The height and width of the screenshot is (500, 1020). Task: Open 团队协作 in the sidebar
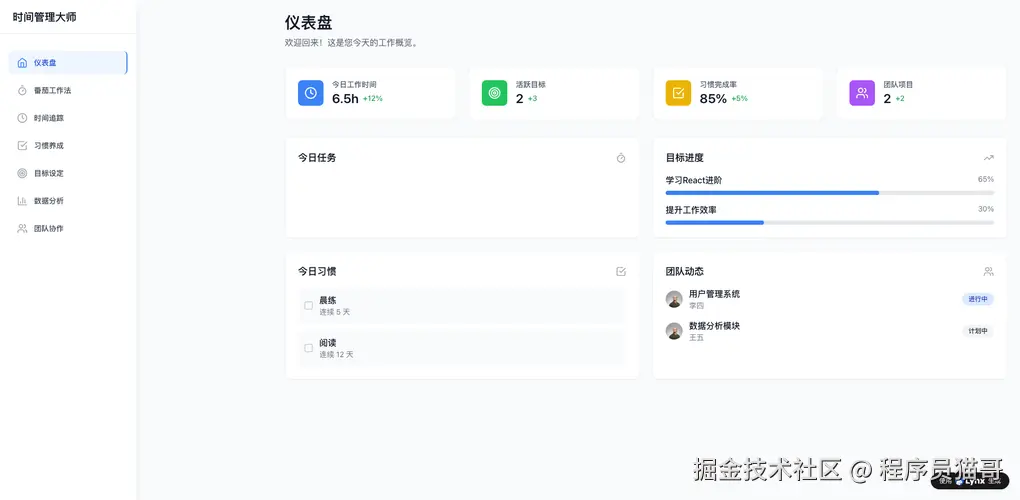(x=68, y=229)
